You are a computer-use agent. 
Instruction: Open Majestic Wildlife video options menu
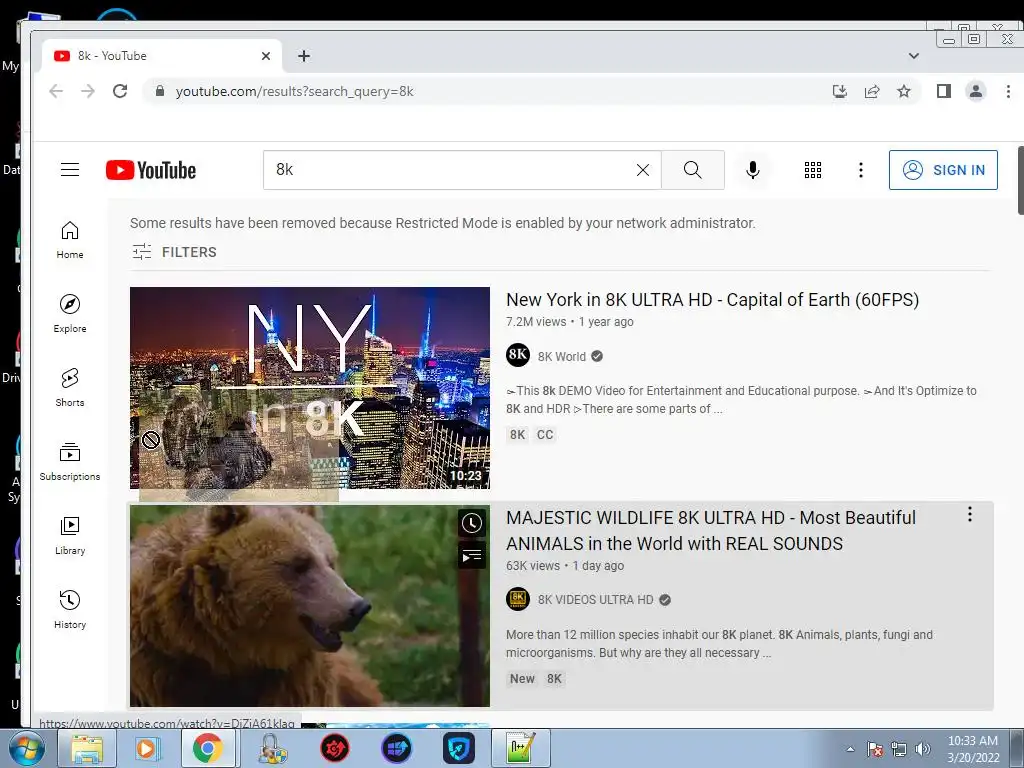click(970, 514)
